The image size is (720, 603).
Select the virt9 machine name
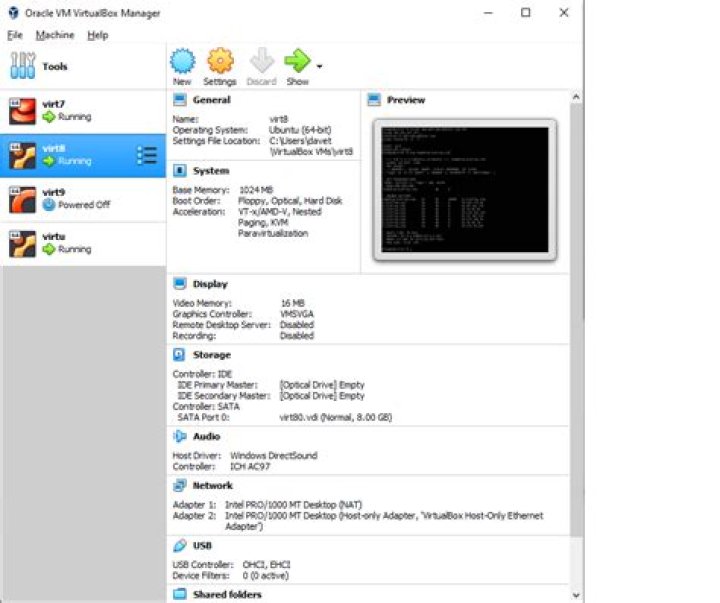[x=54, y=192]
